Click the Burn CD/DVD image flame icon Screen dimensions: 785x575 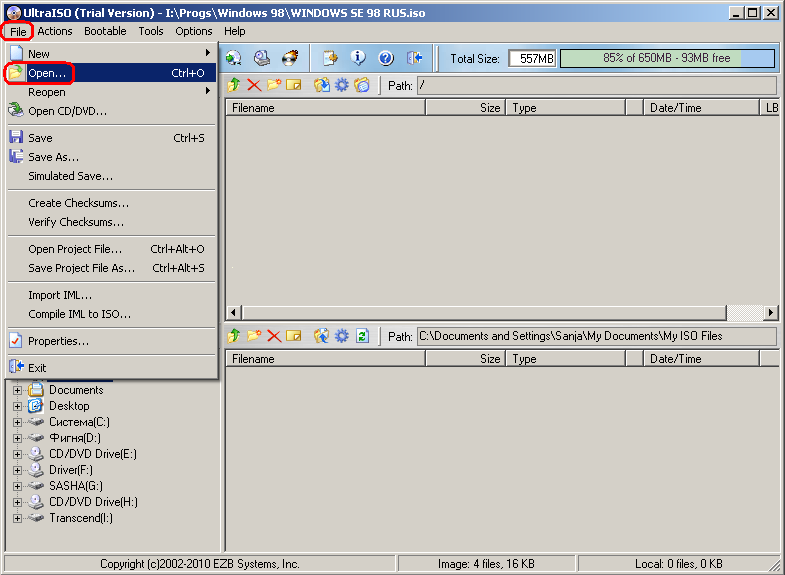[290, 58]
